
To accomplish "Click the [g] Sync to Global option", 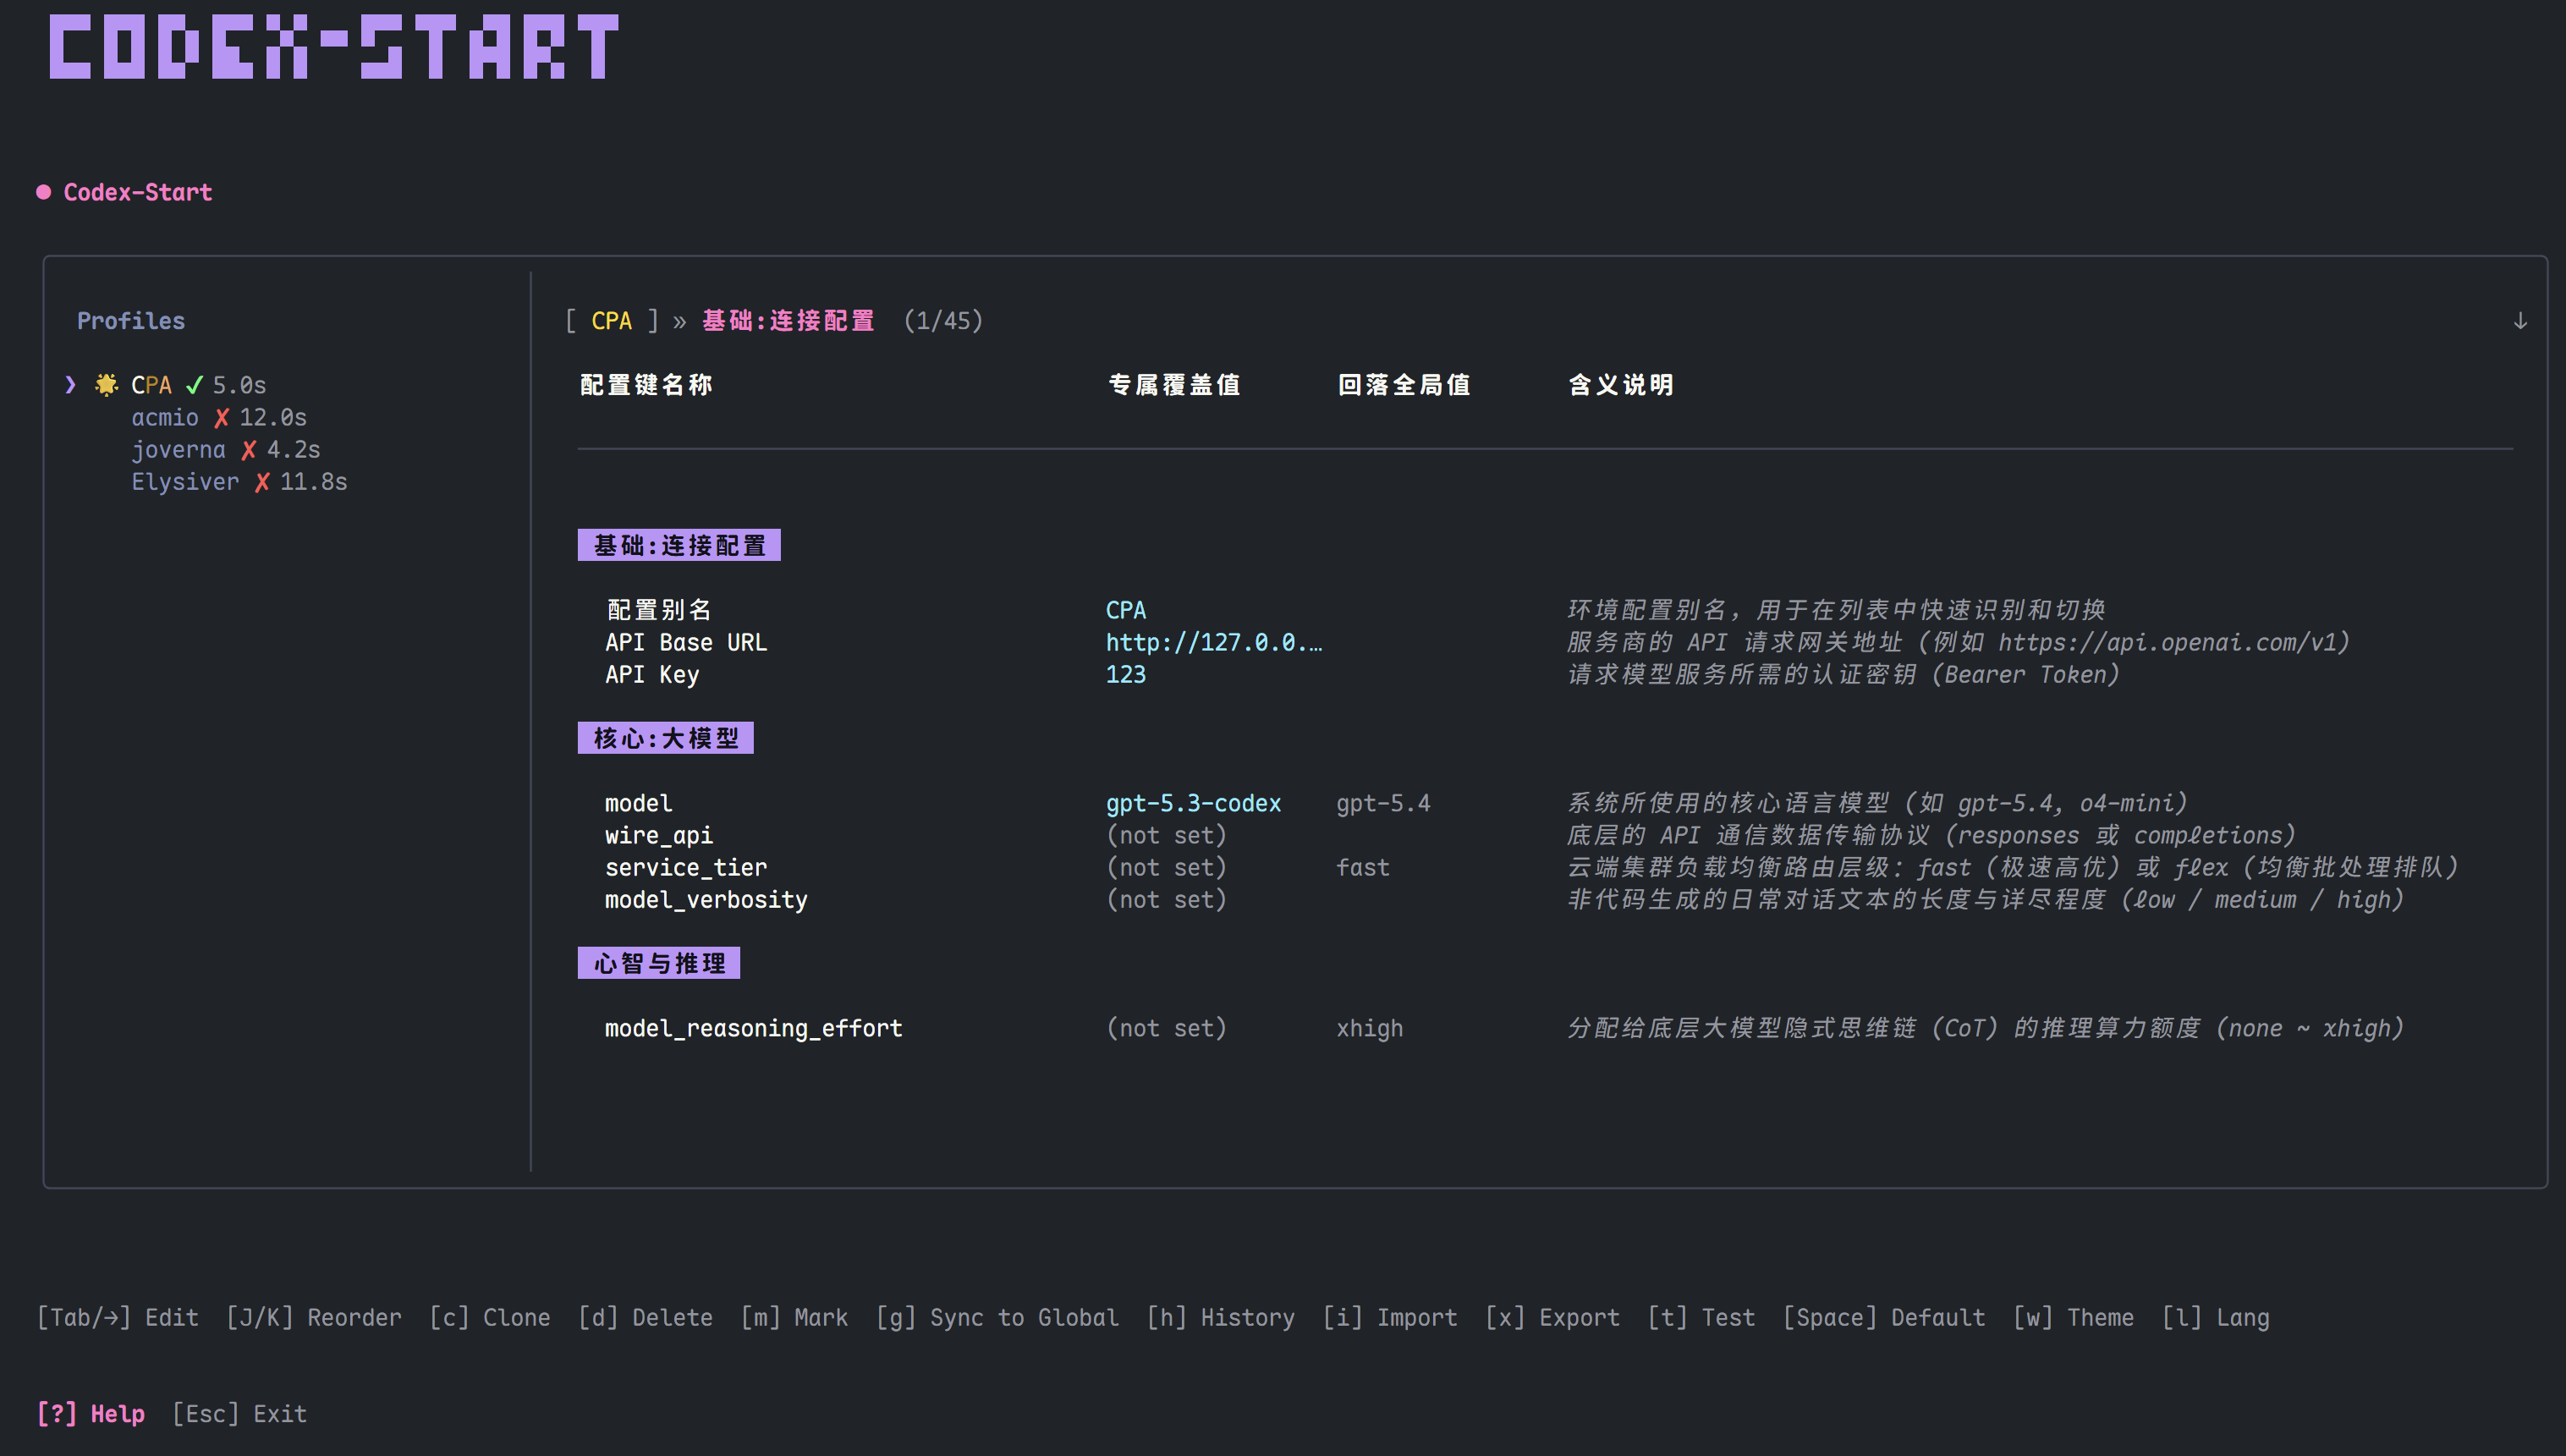I will (x=997, y=1318).
